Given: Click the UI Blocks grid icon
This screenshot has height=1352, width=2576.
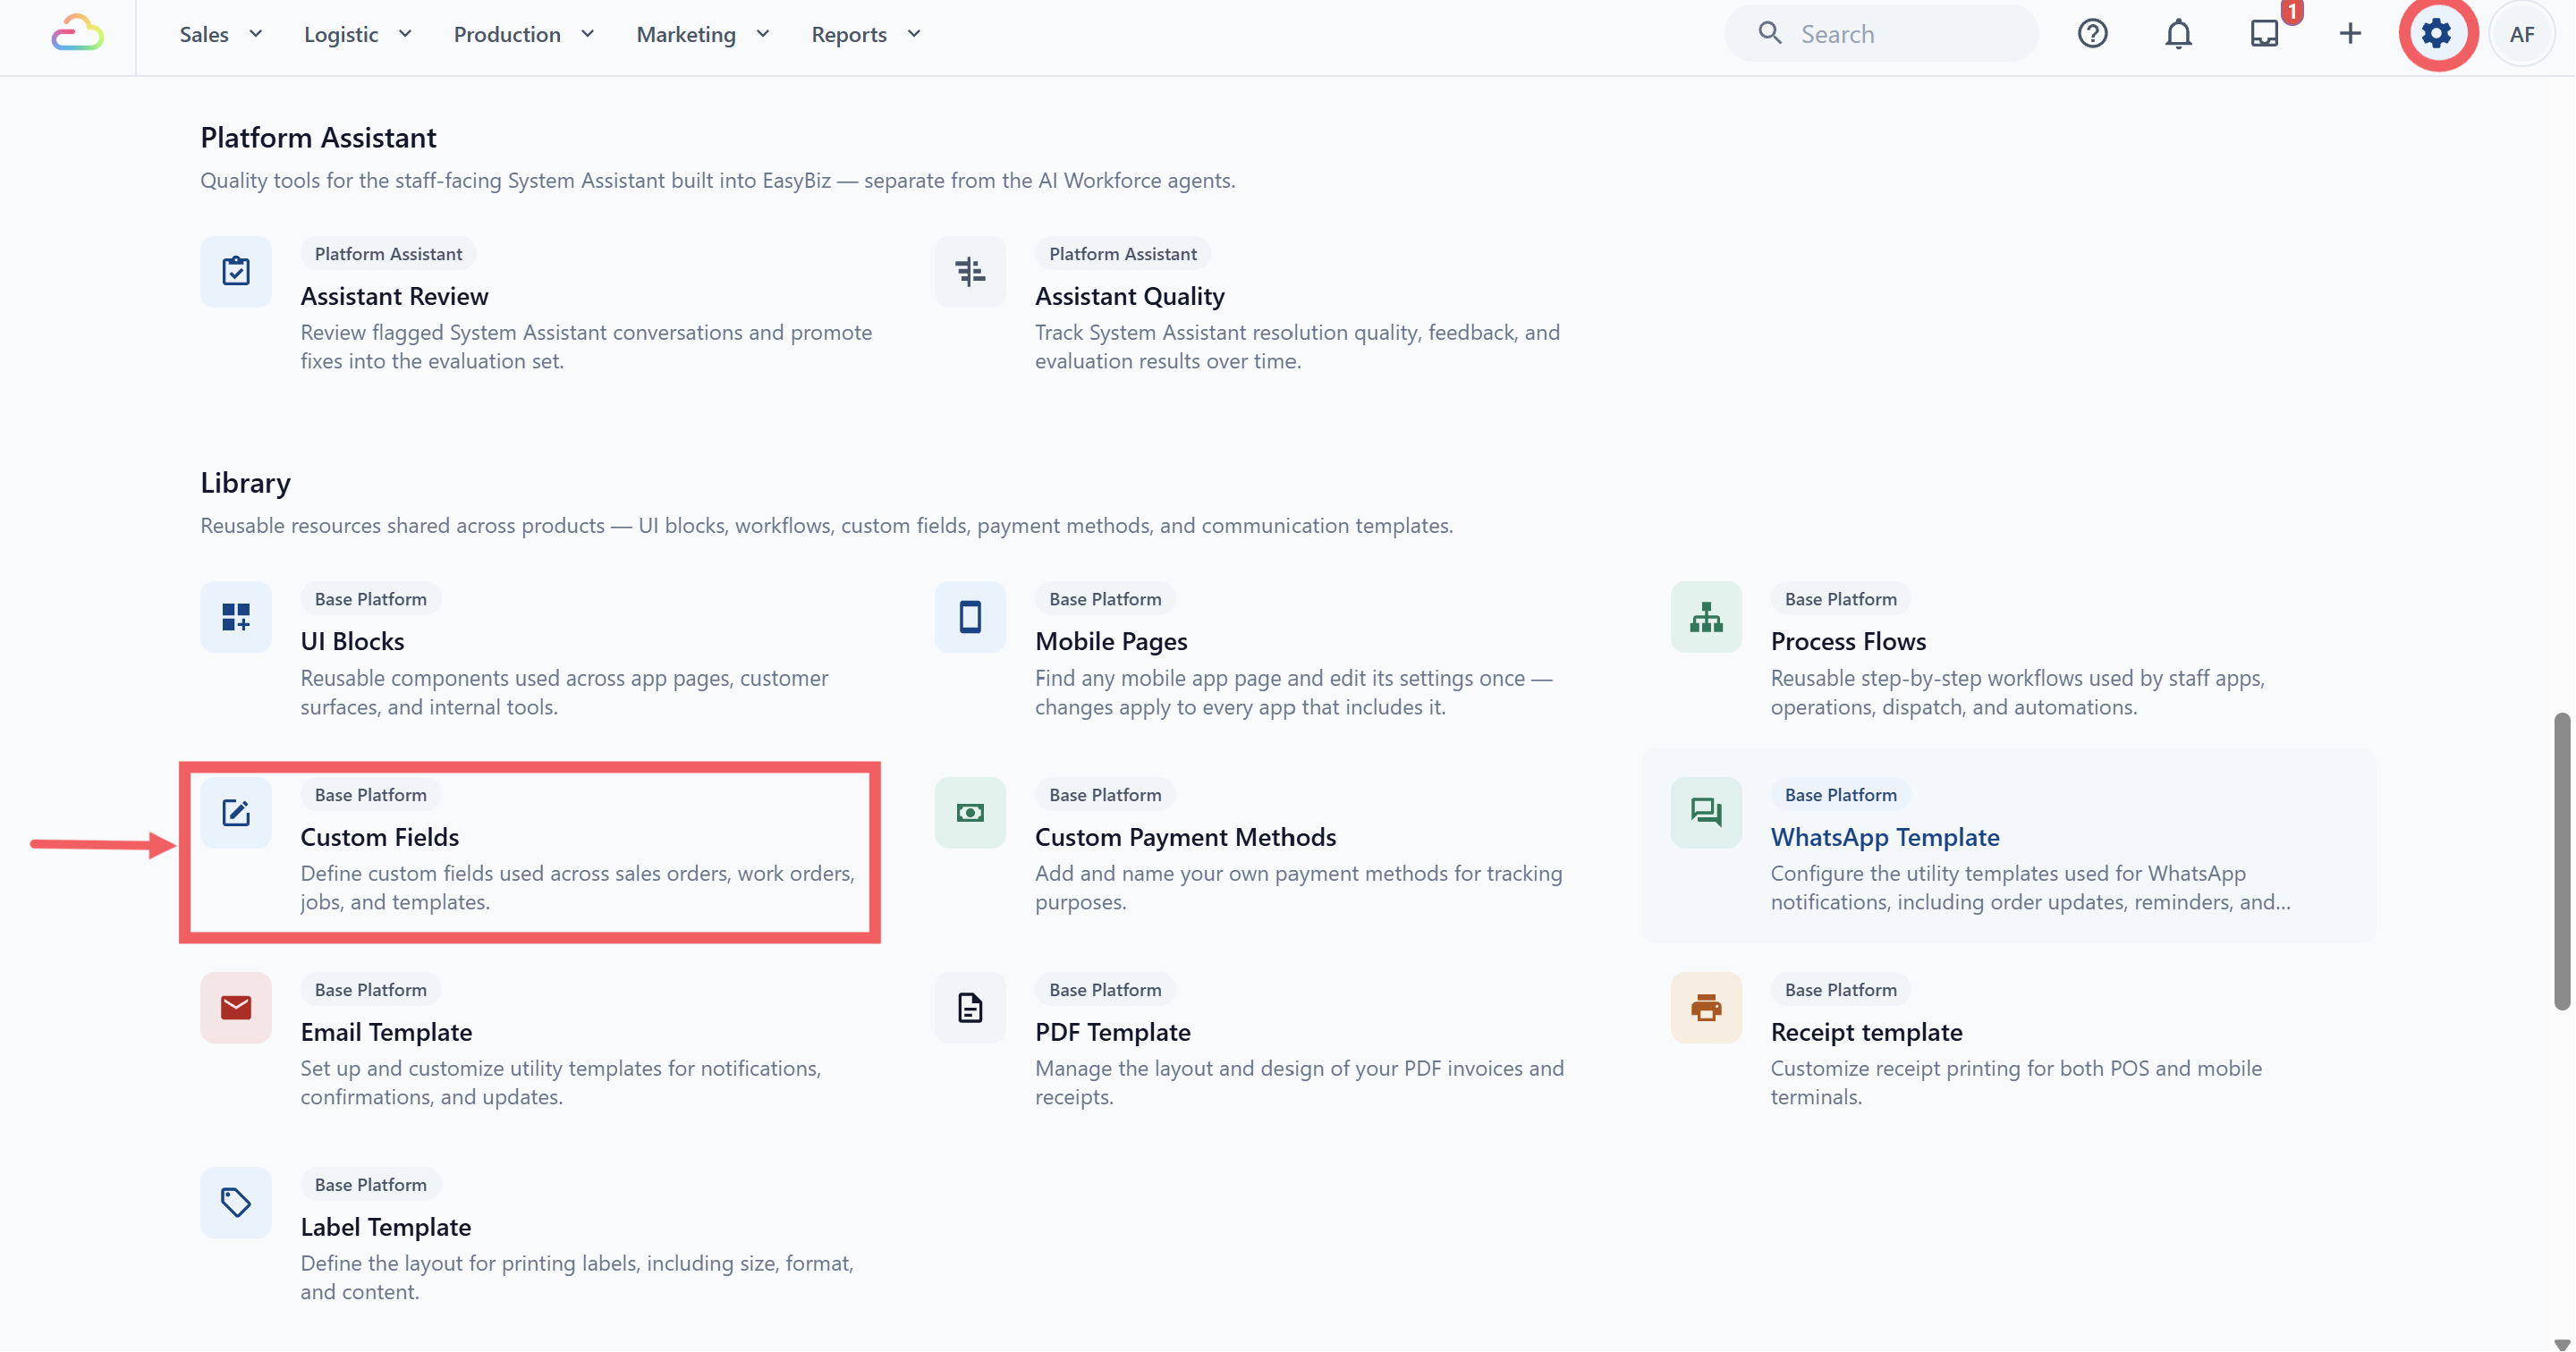Looking at the screenshot, I should (x=236, y=617).
